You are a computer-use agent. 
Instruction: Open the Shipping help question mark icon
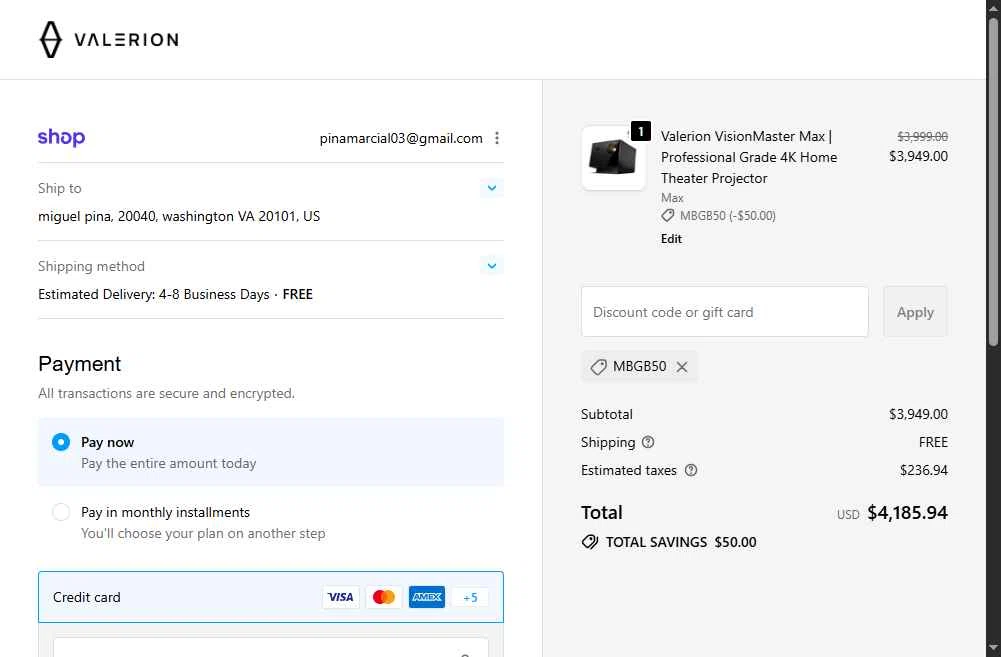click(x=648, y=442)
